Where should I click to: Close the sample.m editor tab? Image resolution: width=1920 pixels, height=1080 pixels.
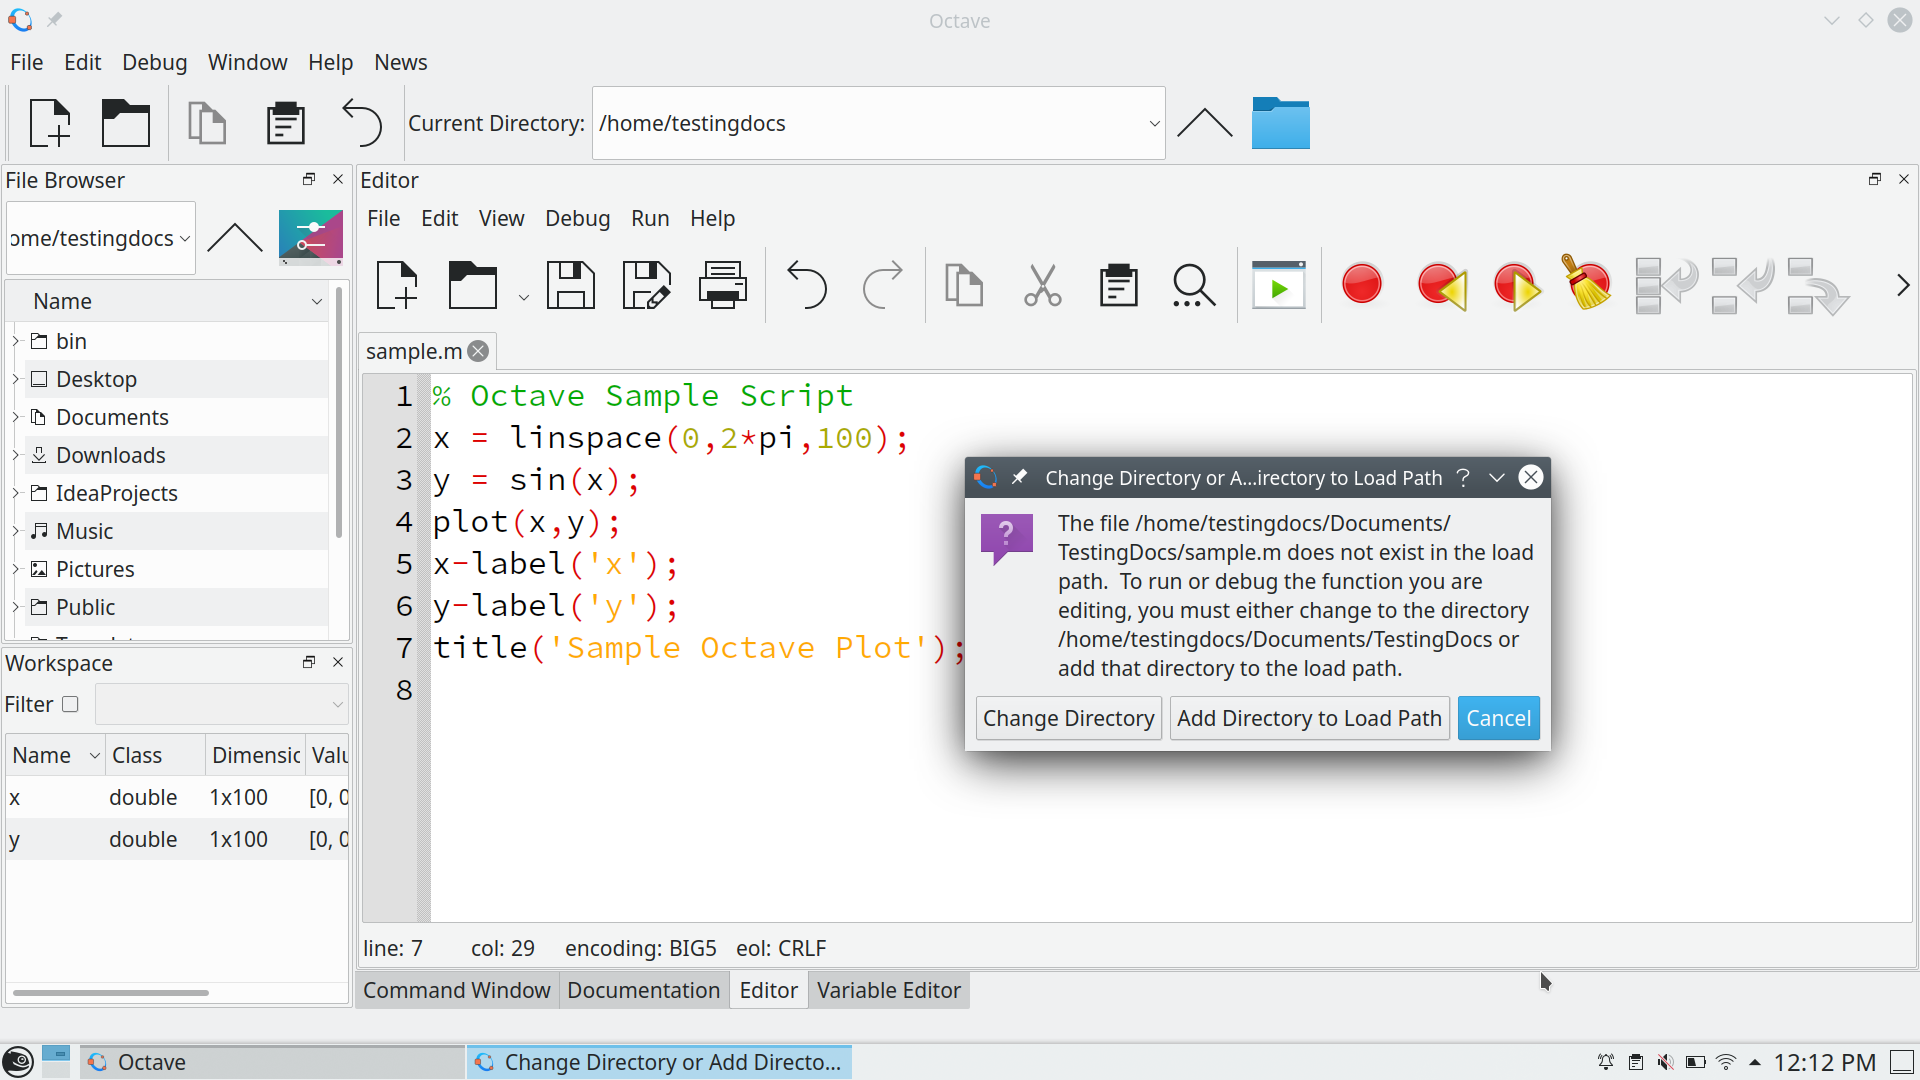coord(479,351)
